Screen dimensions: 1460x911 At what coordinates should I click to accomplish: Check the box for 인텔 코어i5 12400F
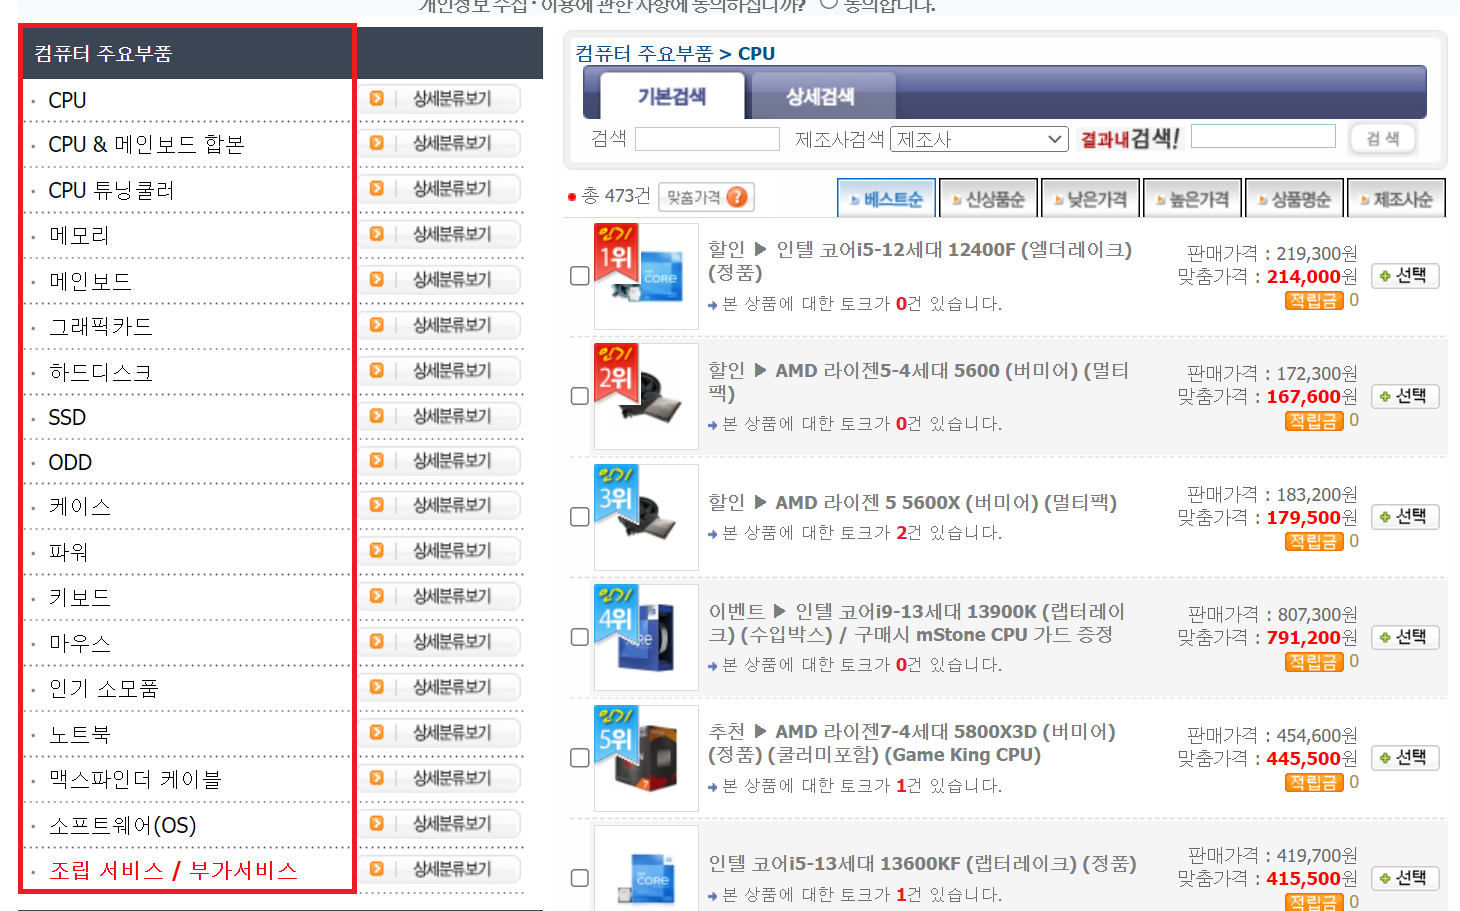click(579, 276)
